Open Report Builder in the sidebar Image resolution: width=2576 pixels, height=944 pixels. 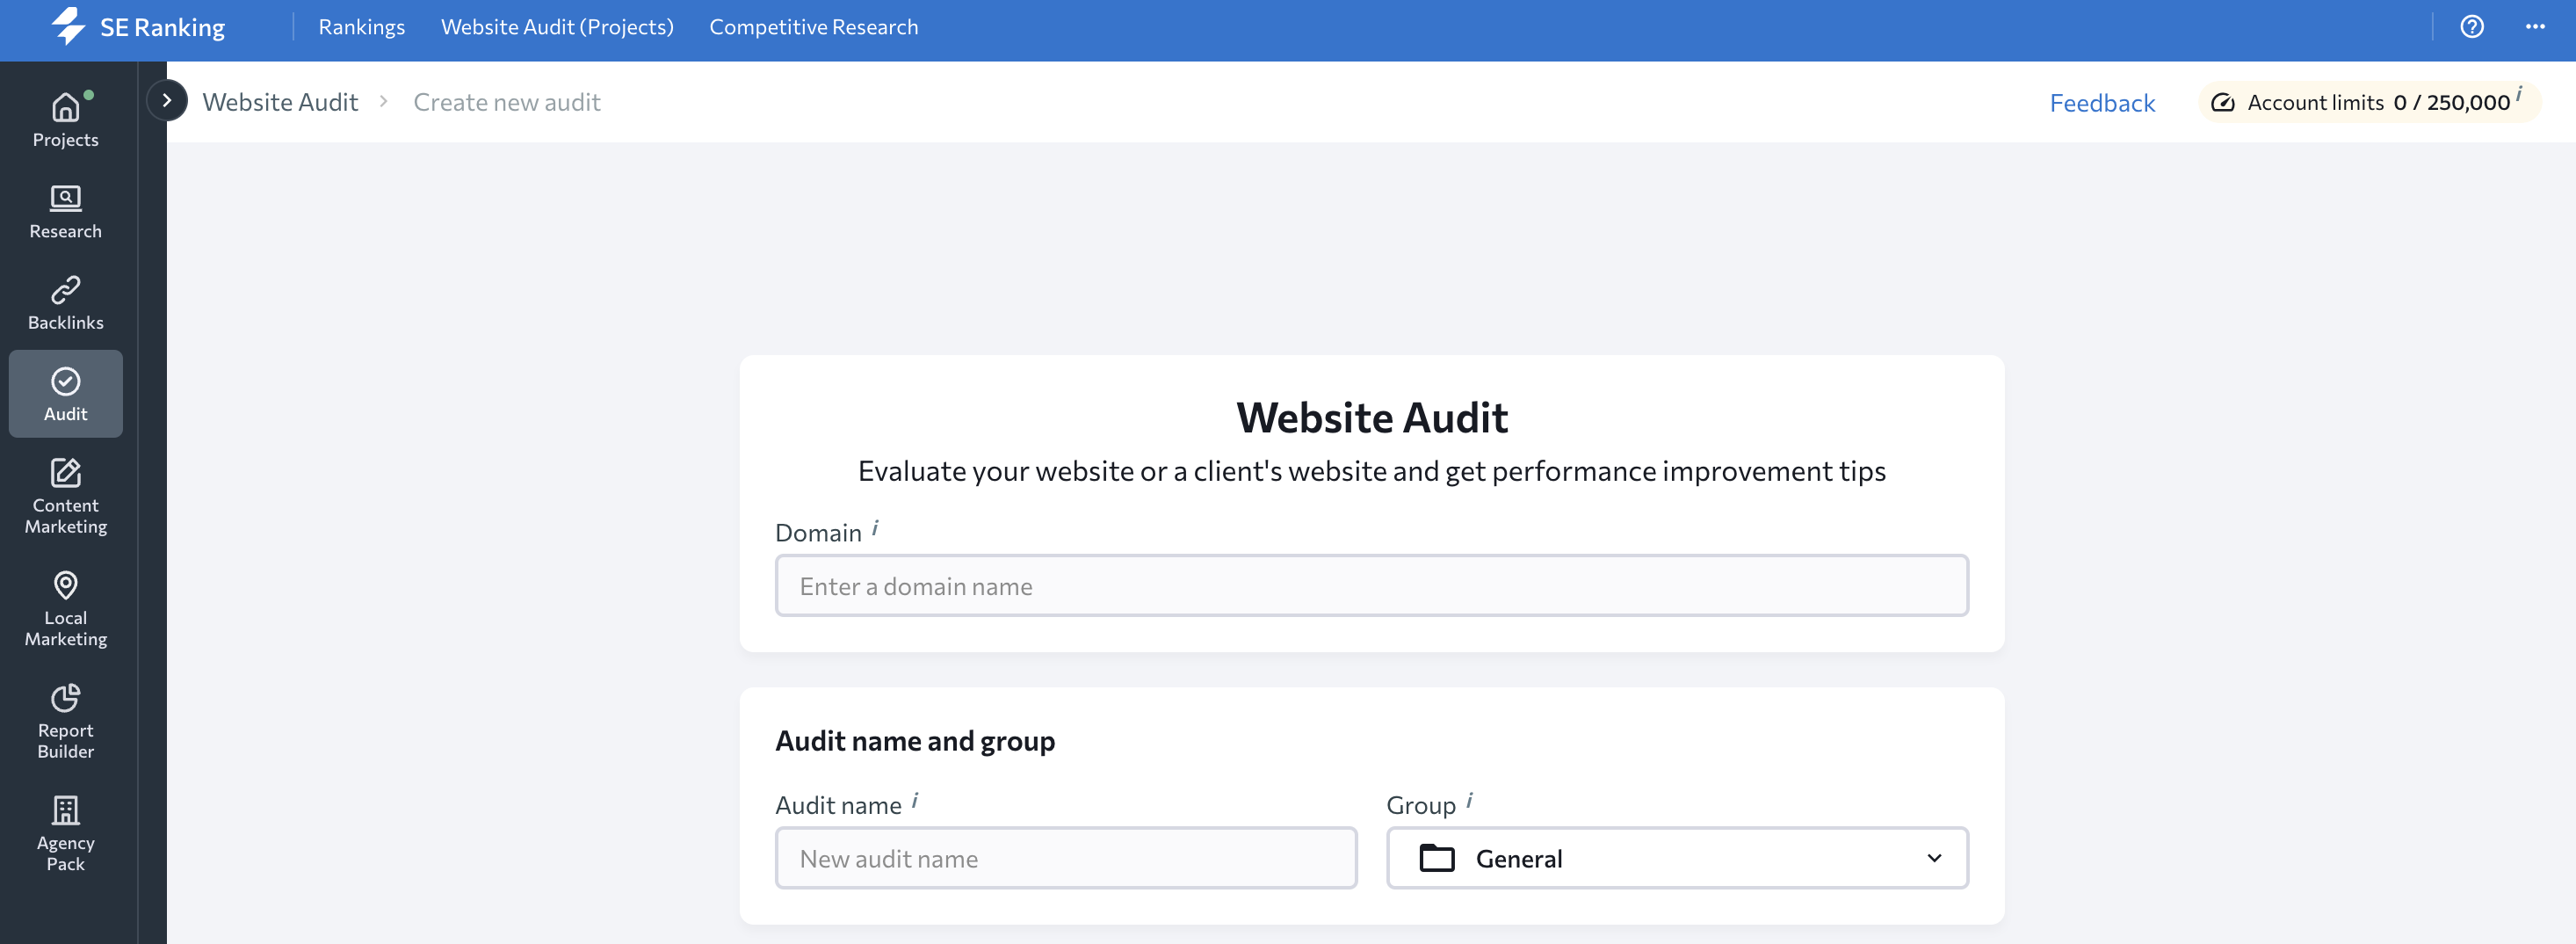(66, 720)
